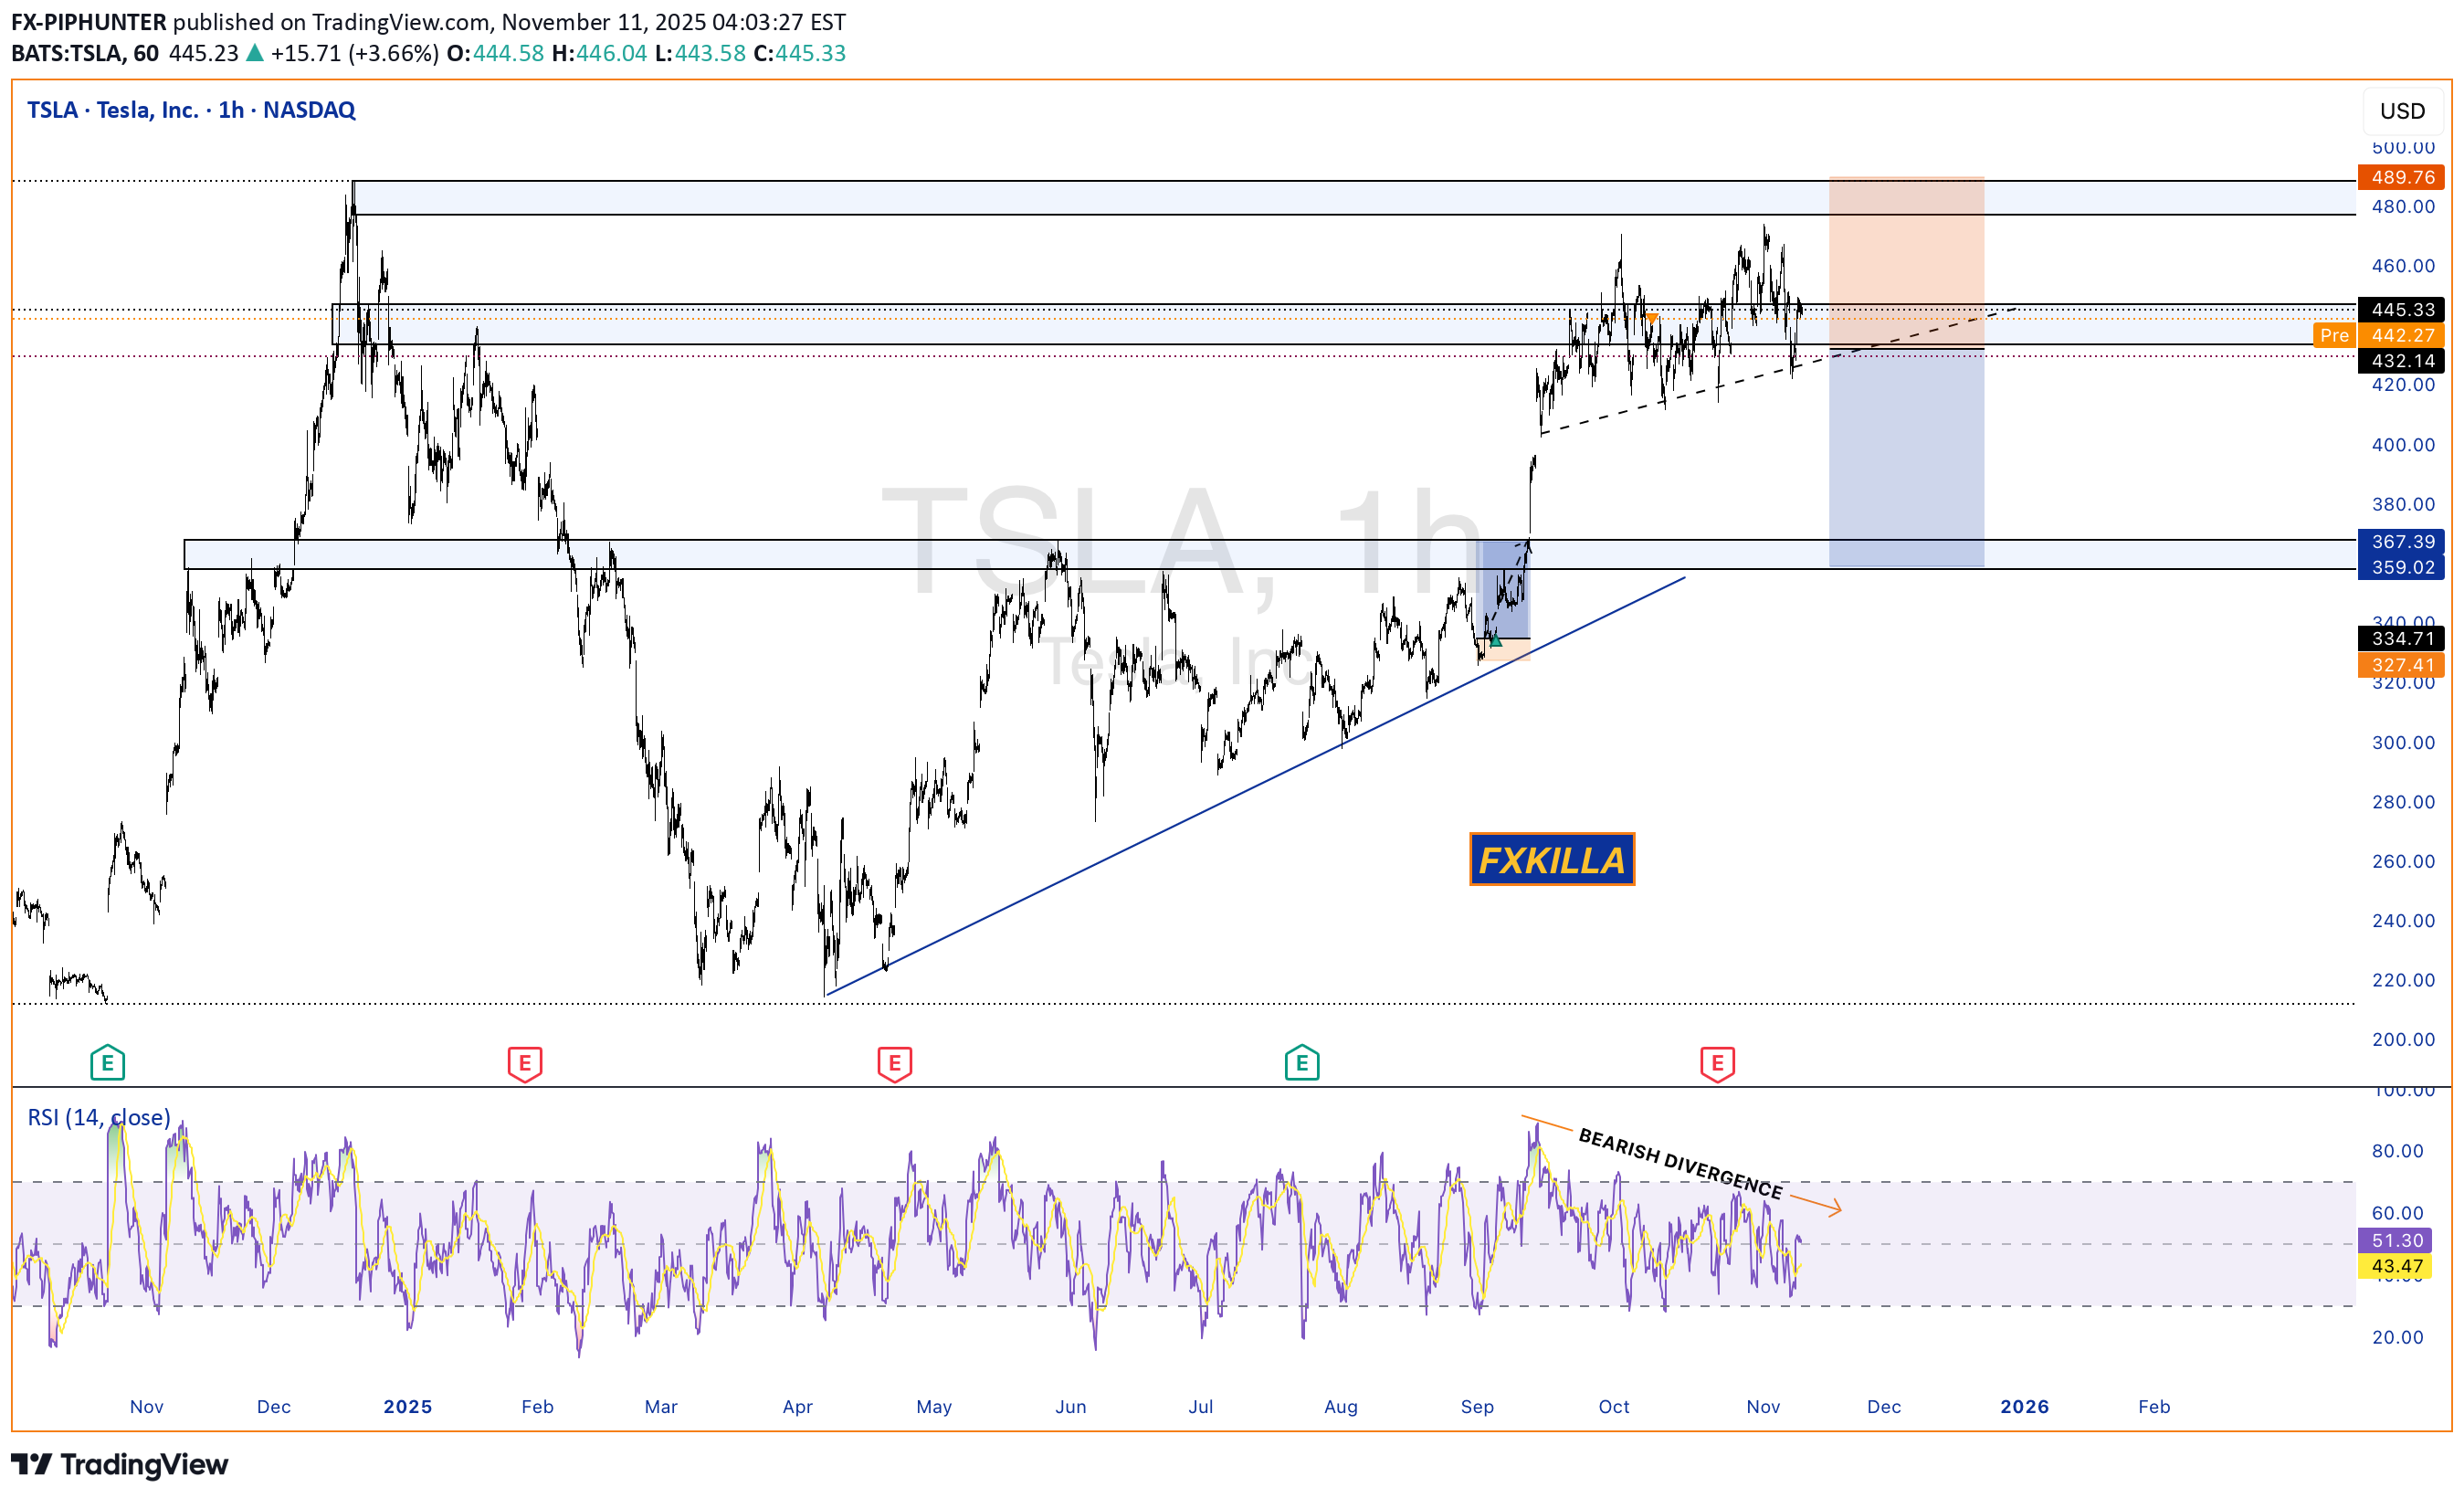Click the green earnings icon near Nov 2024
Image resolution: width=2464 pixels, height=1498 pixels.
pos(107,1063)
